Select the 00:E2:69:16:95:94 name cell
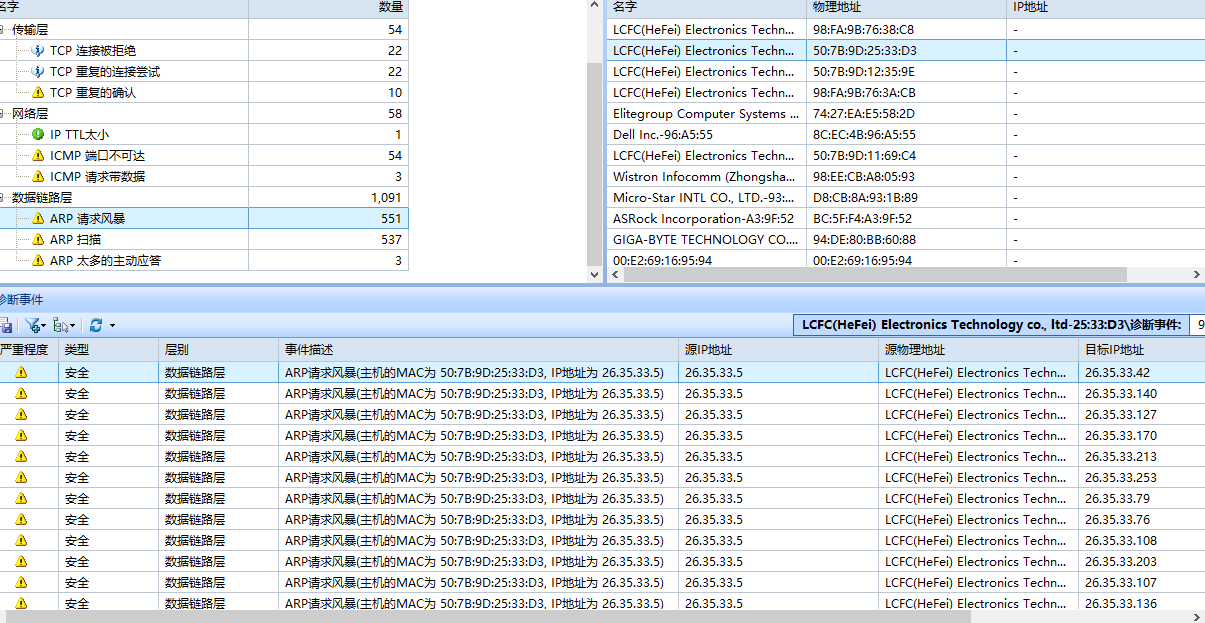Image resolution: width=1205 pixels, height=623 pixels. [x=706, y=260]
